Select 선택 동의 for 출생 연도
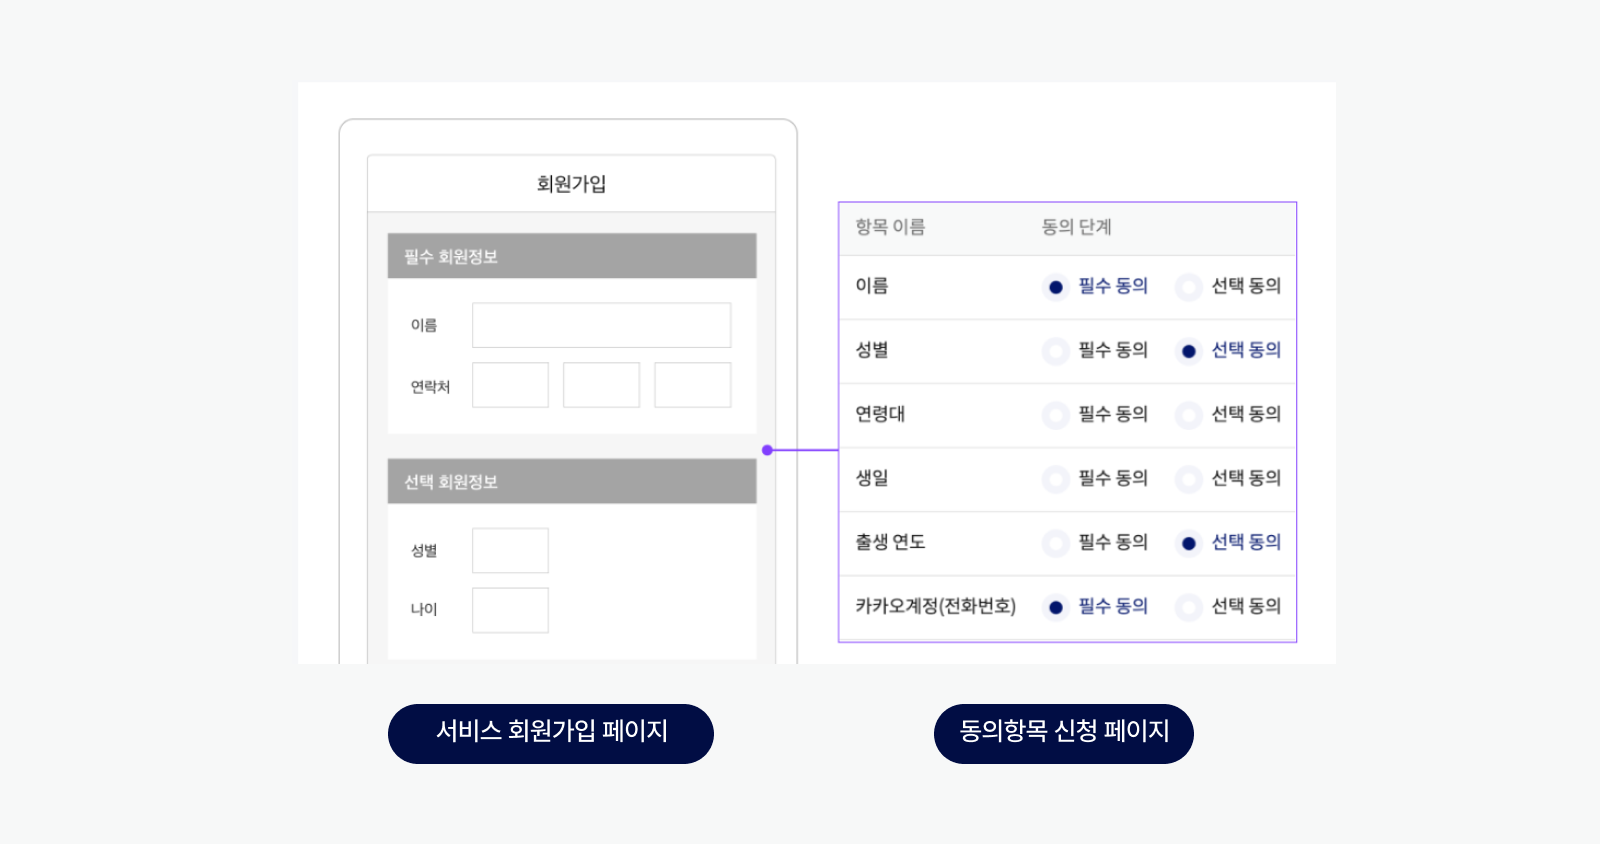 pos(1189,543)
